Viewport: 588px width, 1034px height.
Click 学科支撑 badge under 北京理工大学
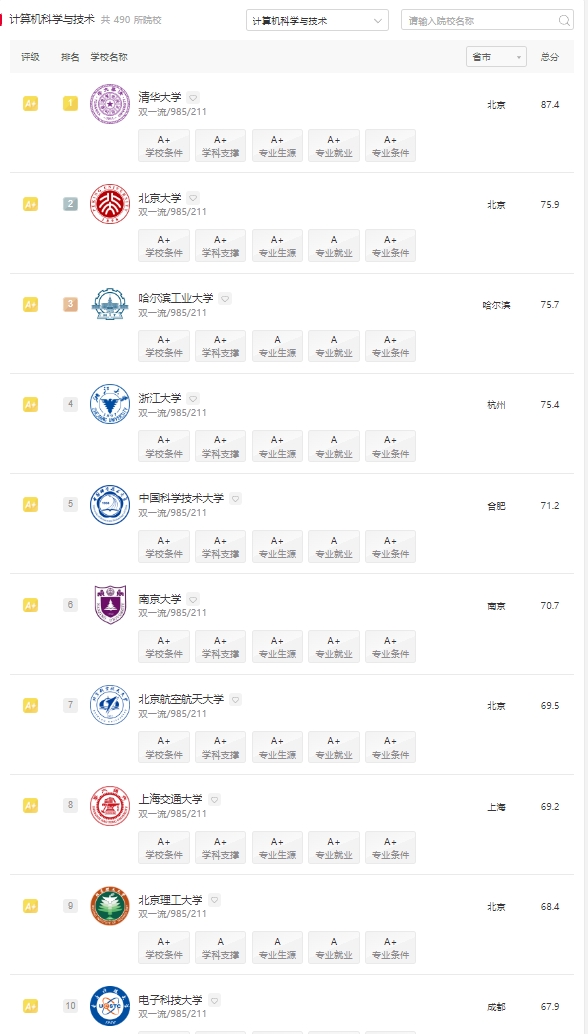pos(221,948)
